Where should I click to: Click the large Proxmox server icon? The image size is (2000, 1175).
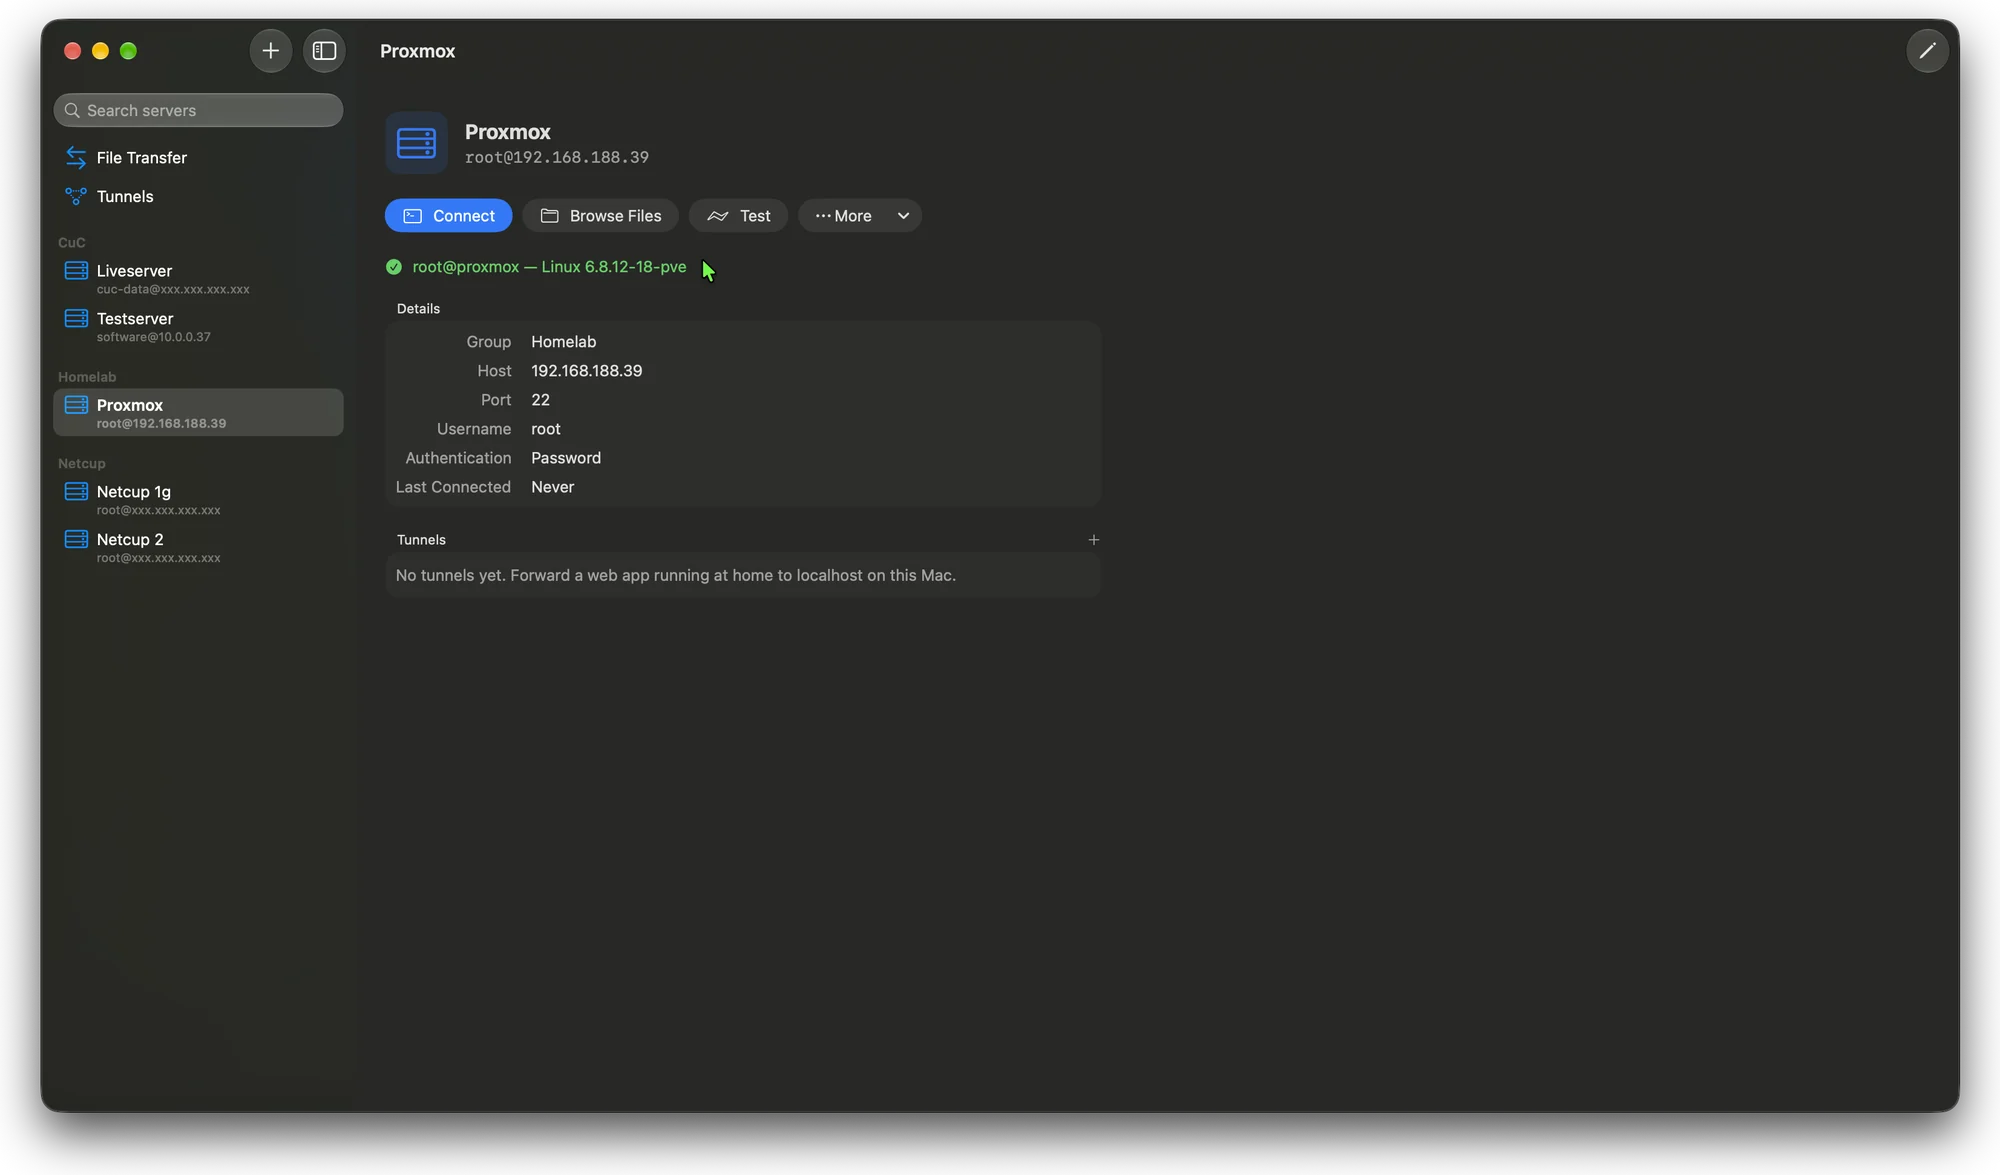[416, 143]
